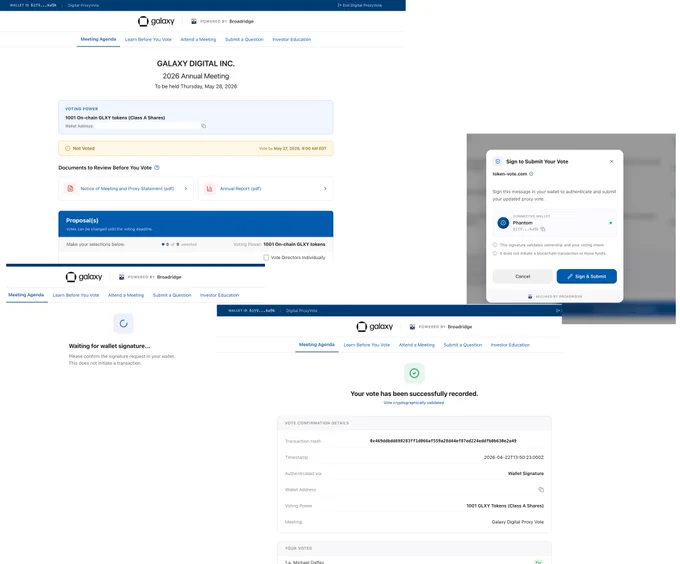This screenshot has height=564, width=680.
Task: Click 'Waiting for wallet signature...' heading
Action: [x=109, y=346]
